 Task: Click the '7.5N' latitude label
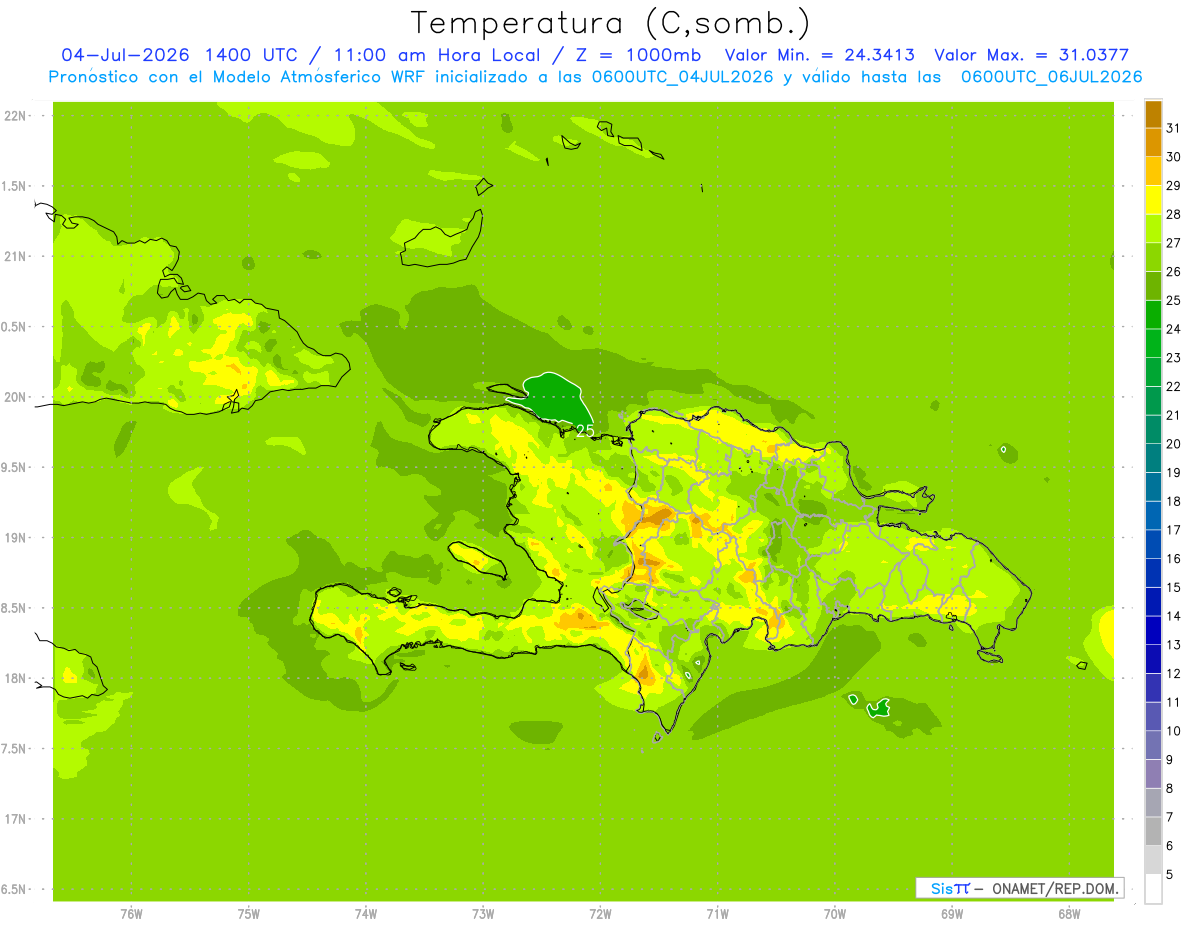pos(14,748)
